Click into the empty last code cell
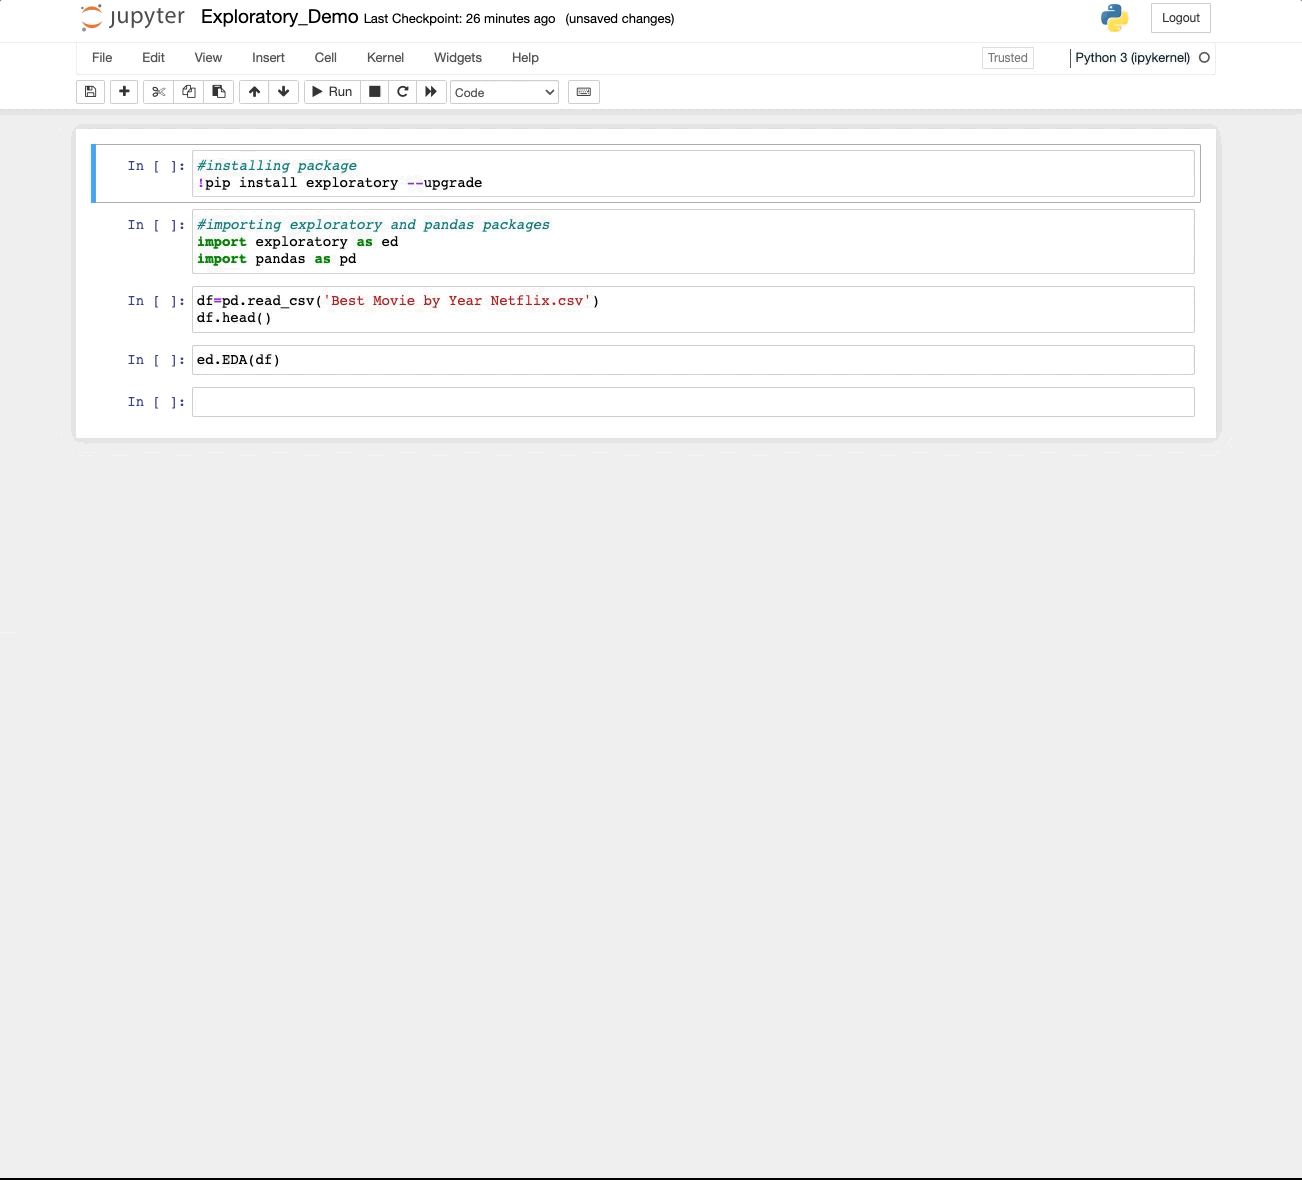The image size is (1302, 1180). point(693,402)
